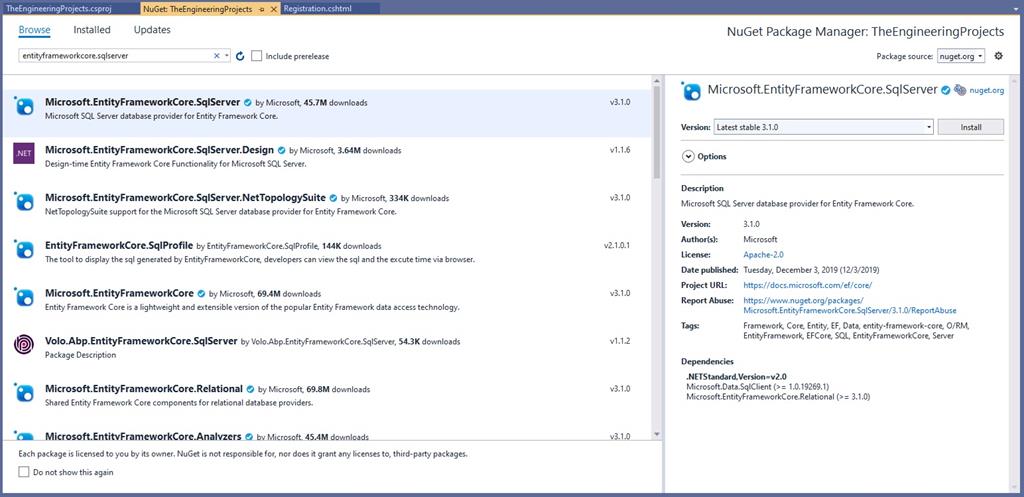
Task: Refresh the package search results
Action: point(240,56)
